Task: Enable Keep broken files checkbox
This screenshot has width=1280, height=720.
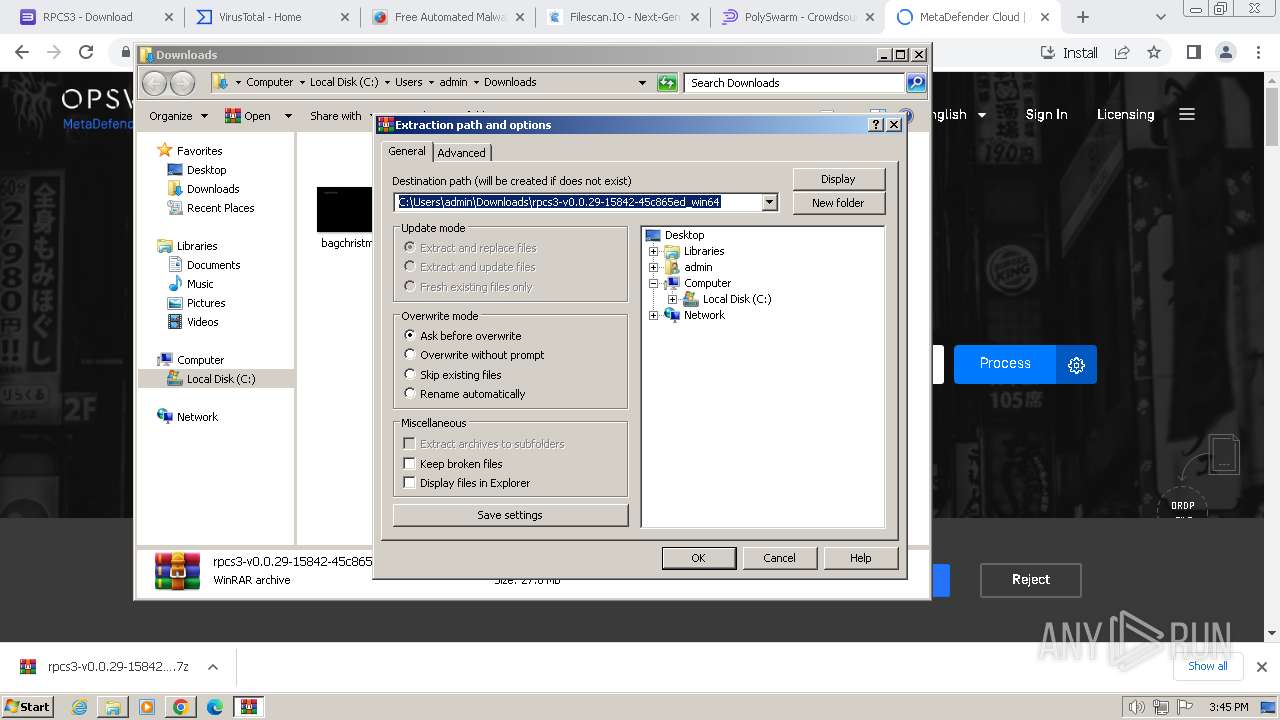Action: point(409,464)
